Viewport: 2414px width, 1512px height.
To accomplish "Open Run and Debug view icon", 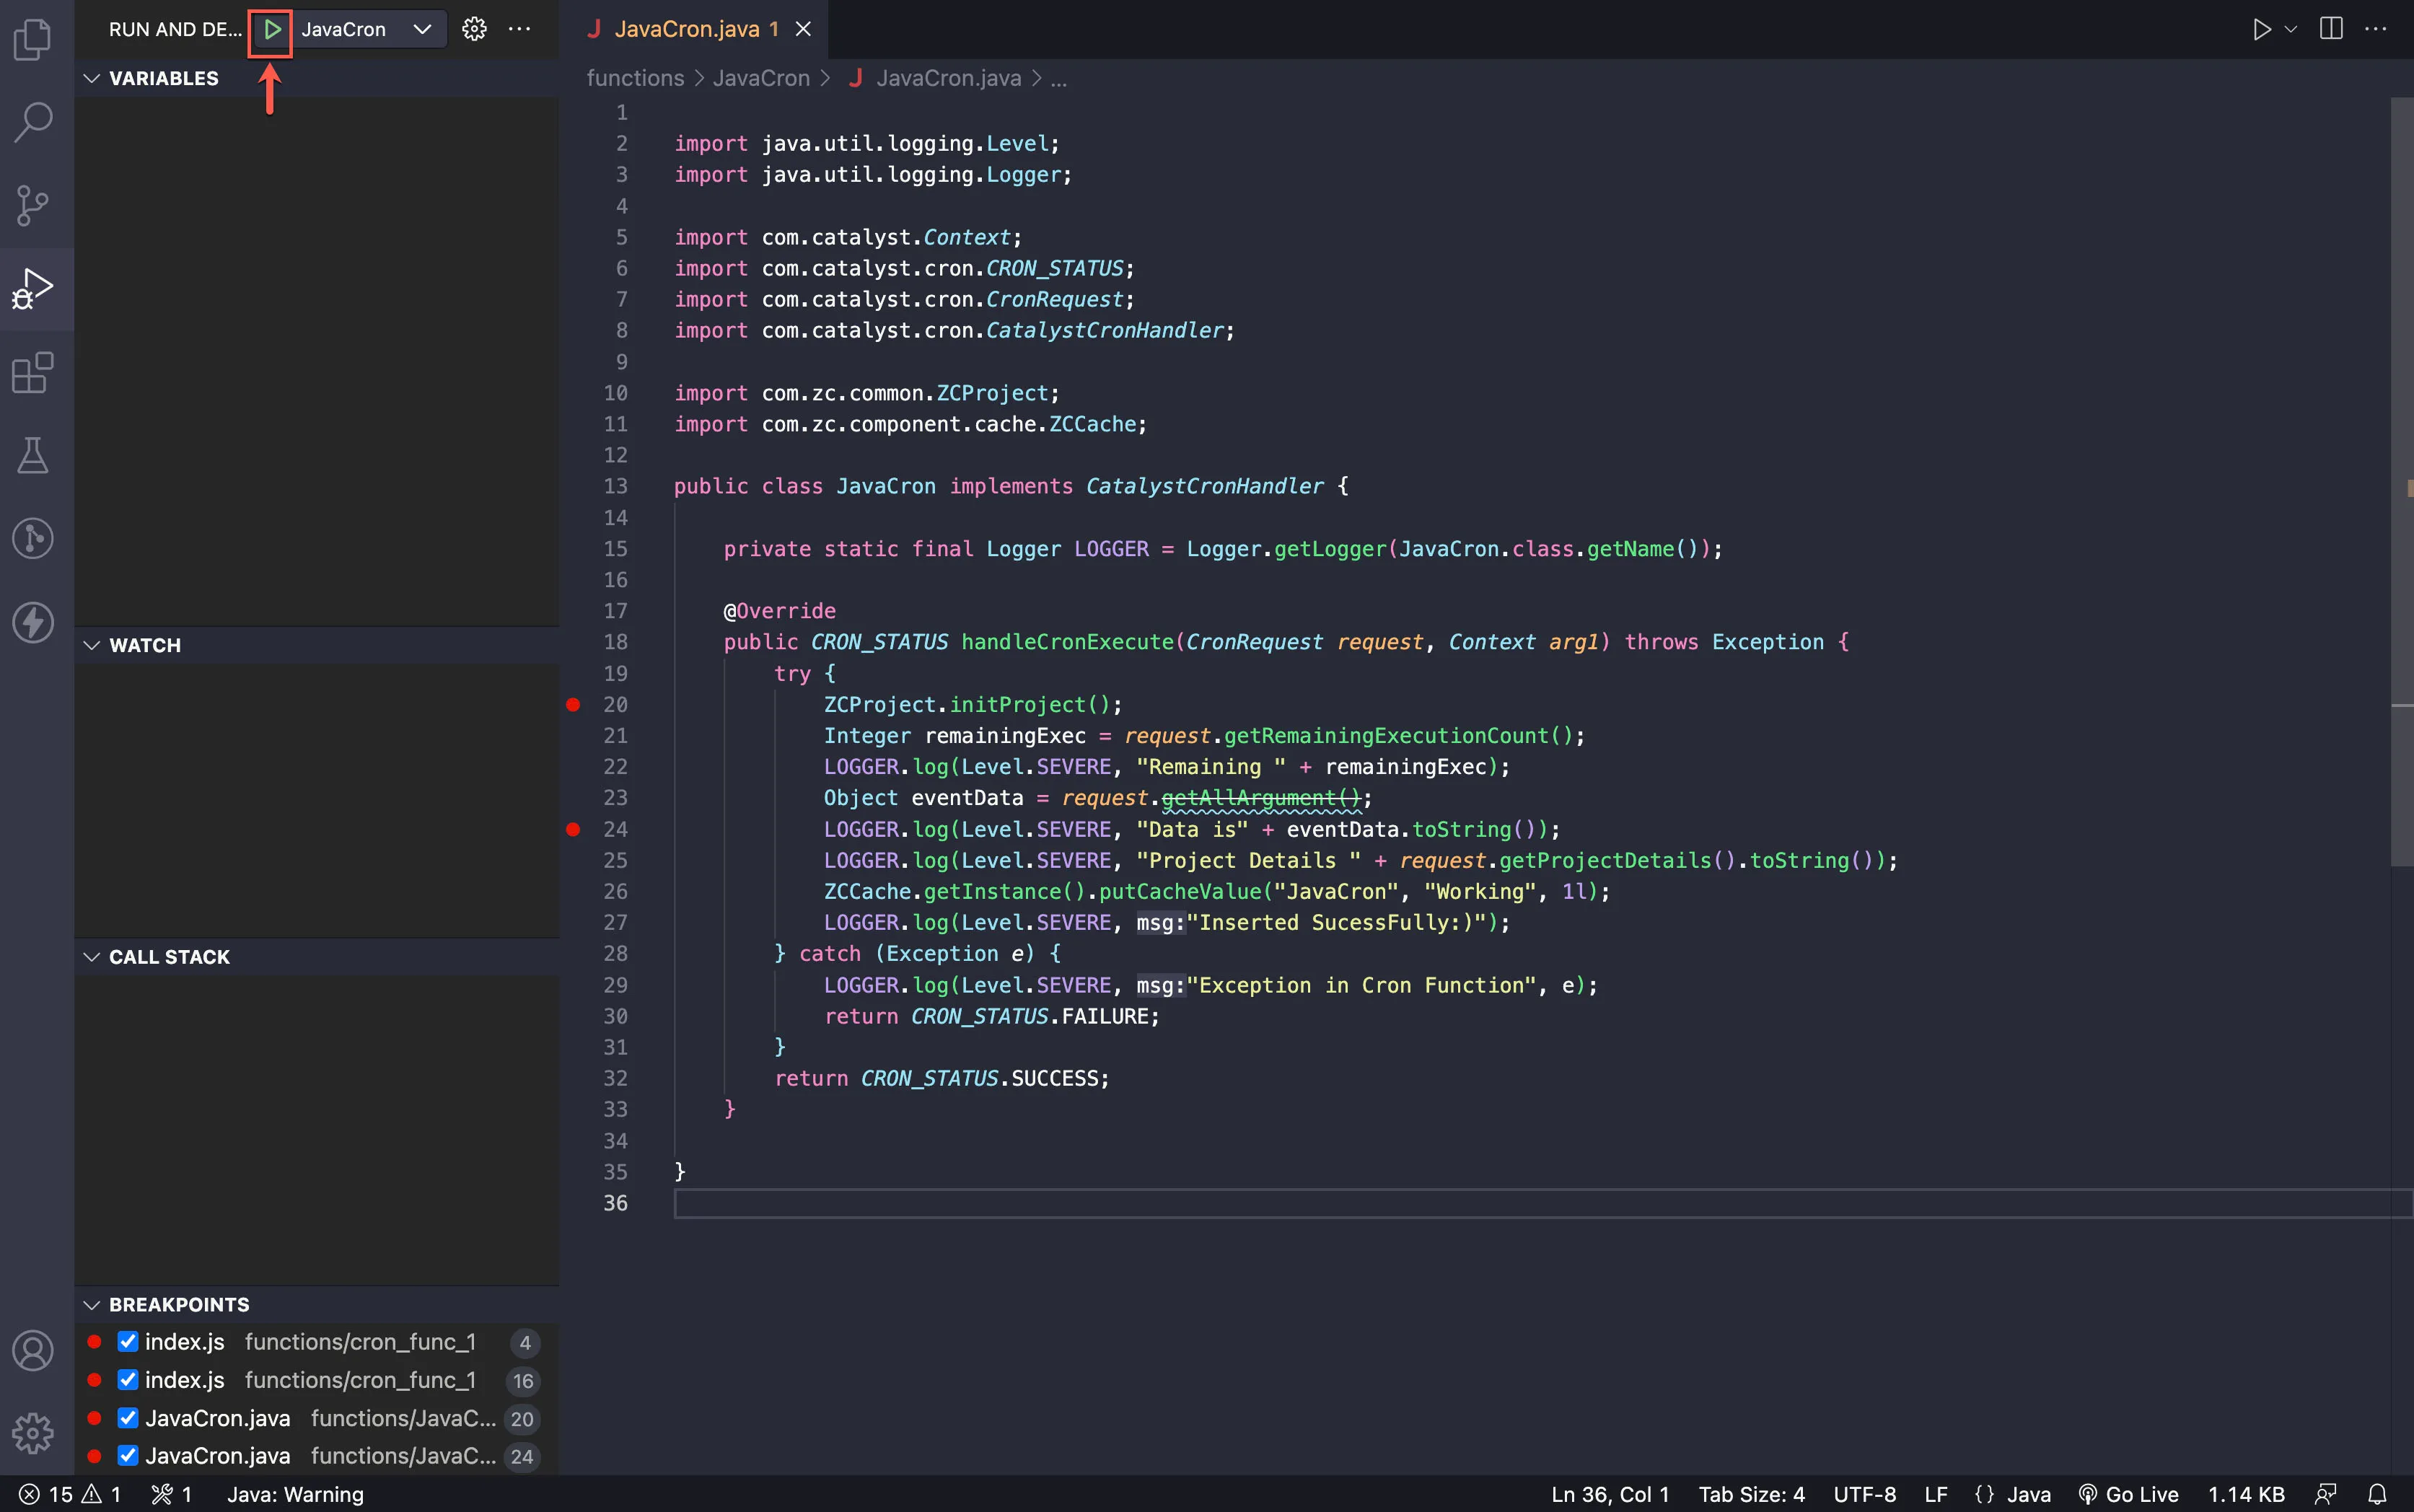I will click(x=33, y=288).
